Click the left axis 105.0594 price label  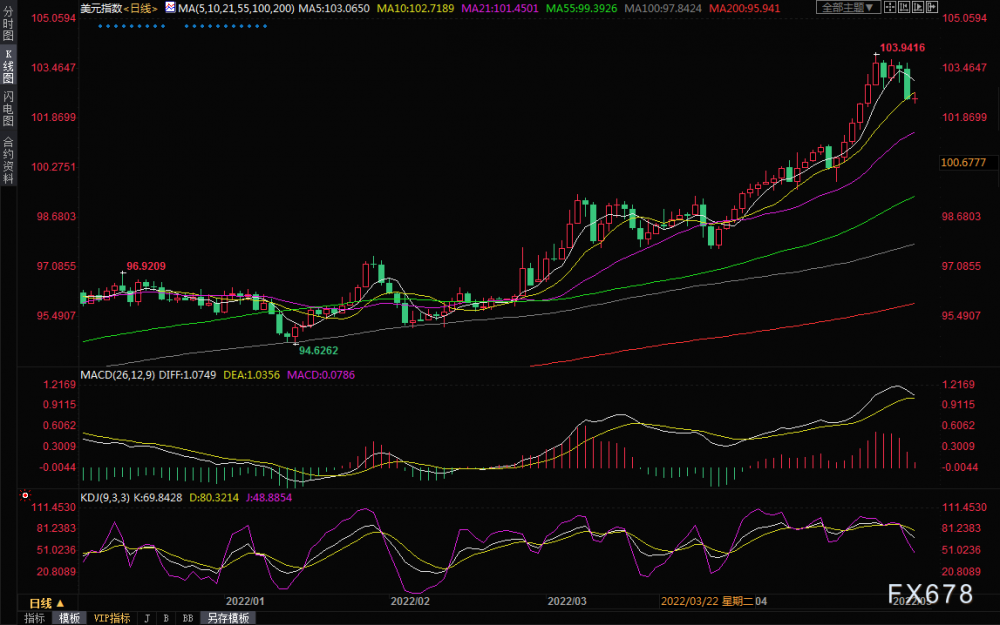pyautogui.click(x=54, y=18)
